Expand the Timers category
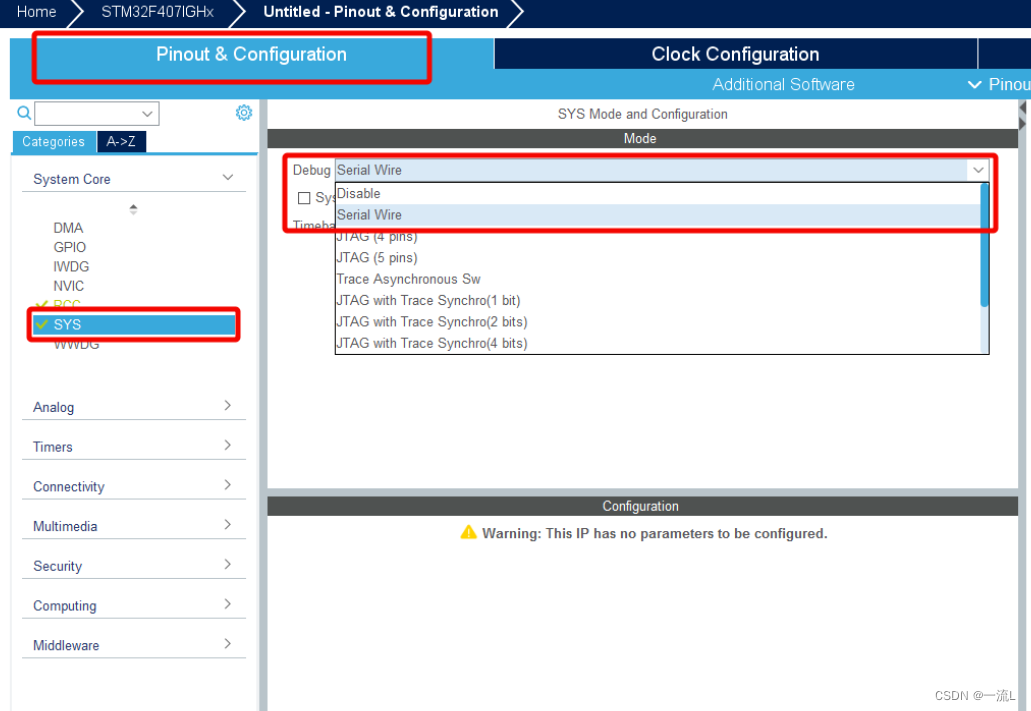The image size is (1031, 711). (228, 445)
